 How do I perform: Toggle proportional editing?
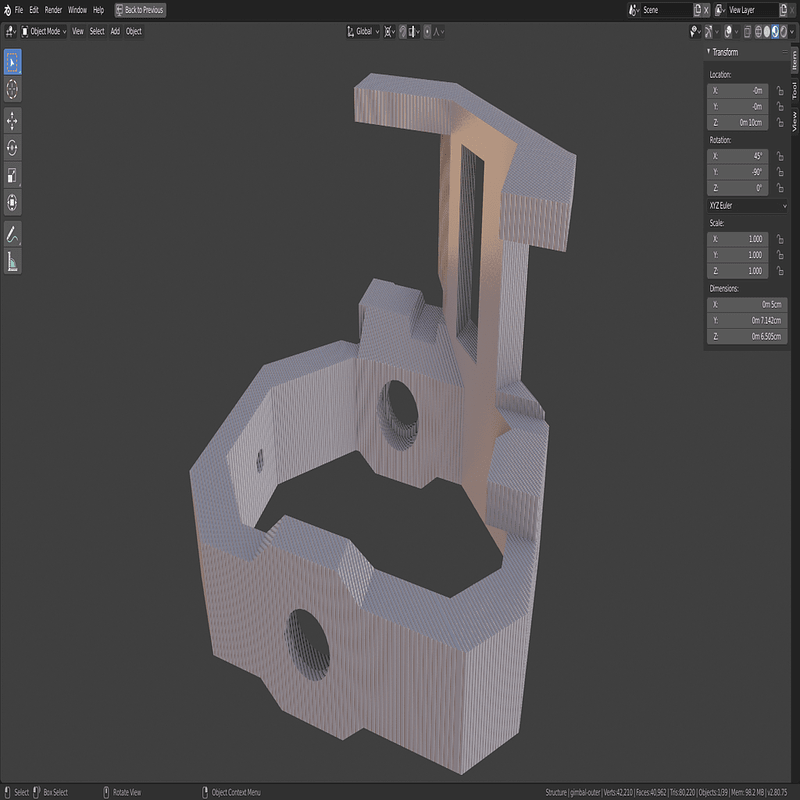pos(428,32)
